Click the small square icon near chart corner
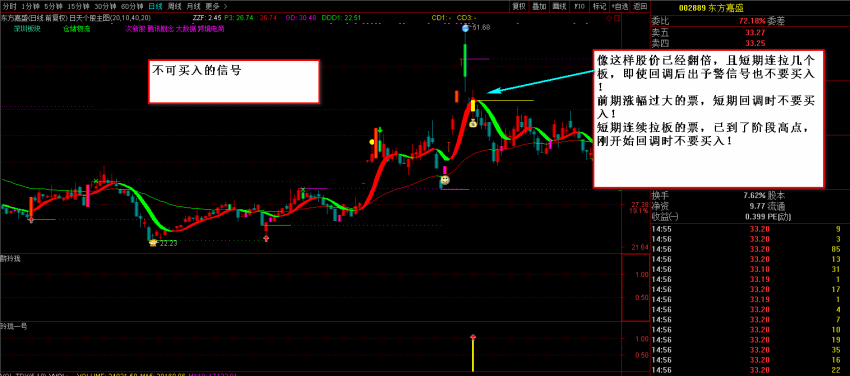This screenshot has height=376, width=850. (x=616, y=18)
